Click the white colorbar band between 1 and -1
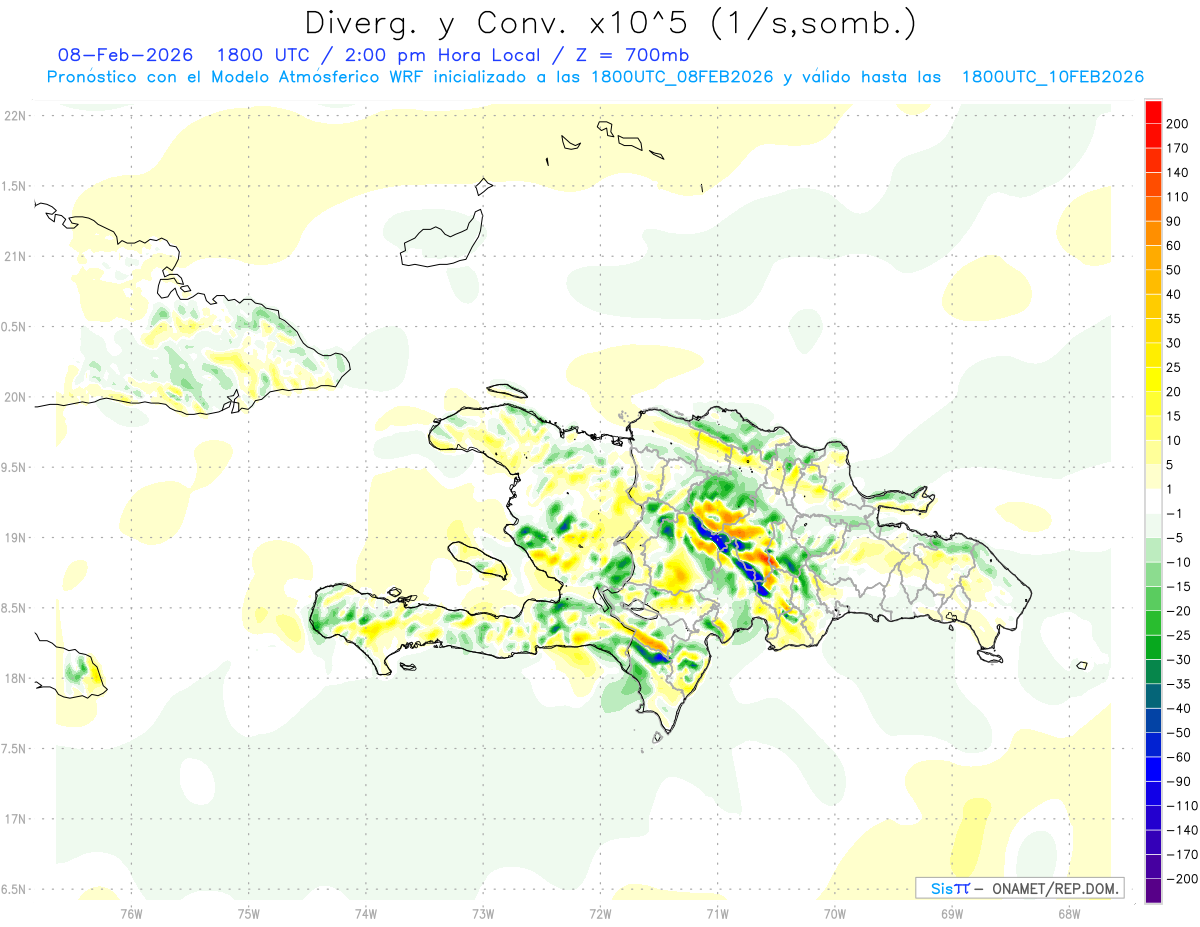 tap(1153, 501)
